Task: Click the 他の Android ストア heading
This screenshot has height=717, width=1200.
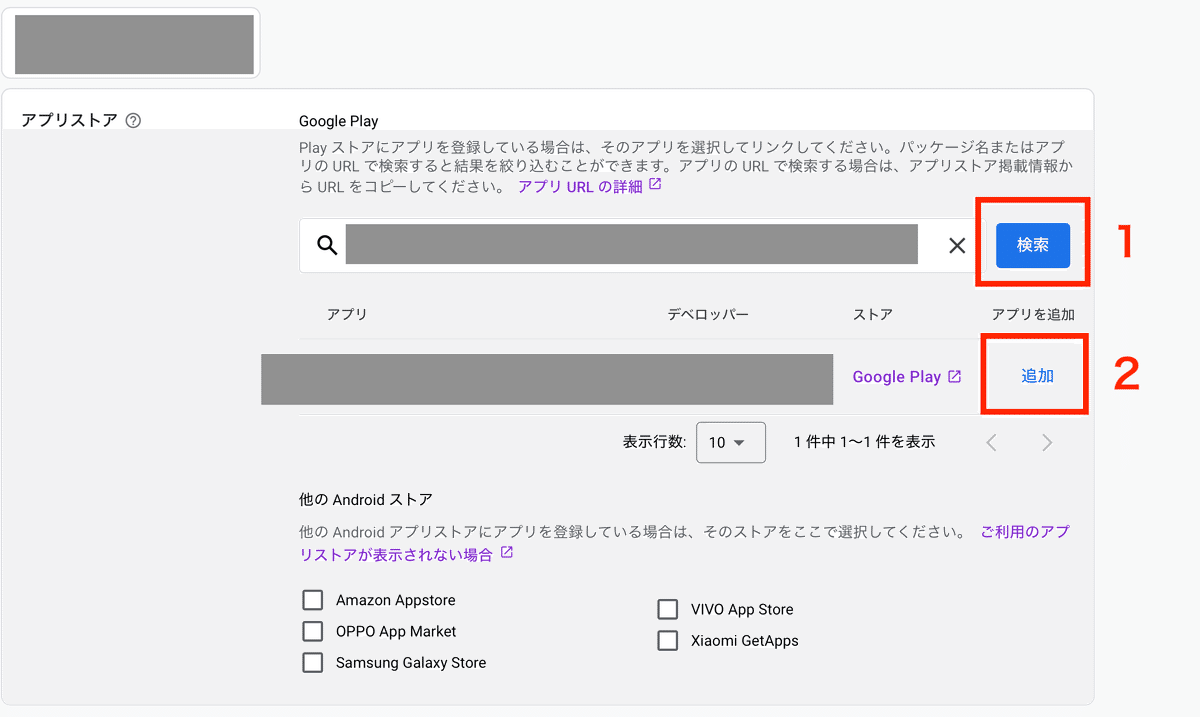Action: pos(366,498)
